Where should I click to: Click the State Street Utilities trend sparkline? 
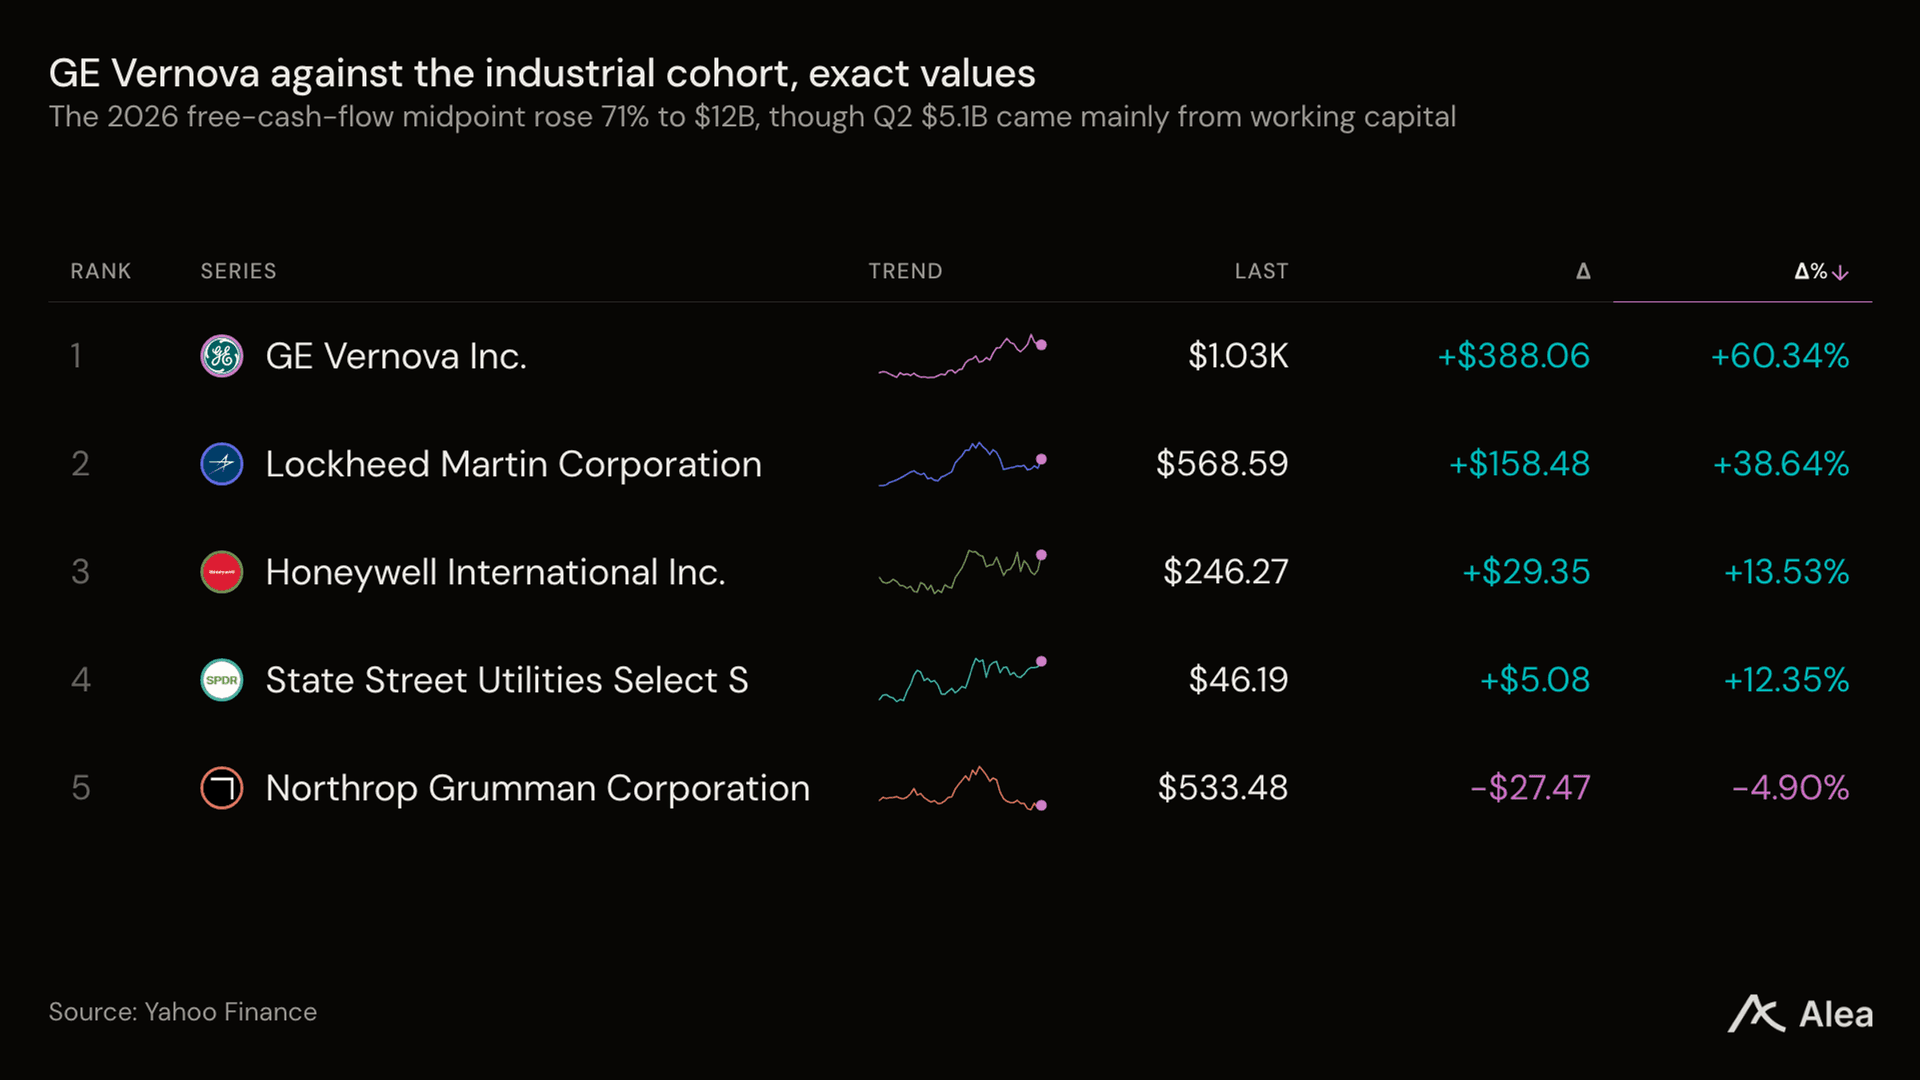click(962, 680)
